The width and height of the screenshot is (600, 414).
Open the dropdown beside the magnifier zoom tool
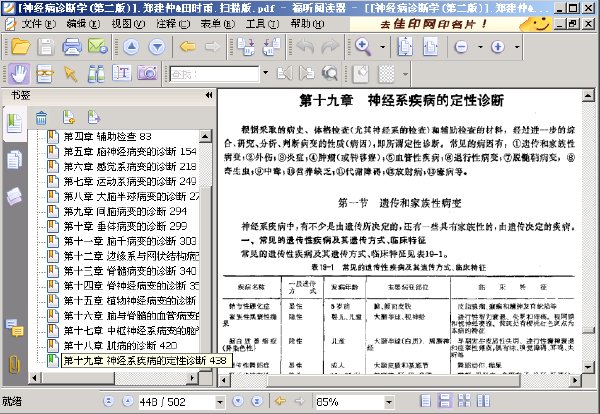coord(382,47)
